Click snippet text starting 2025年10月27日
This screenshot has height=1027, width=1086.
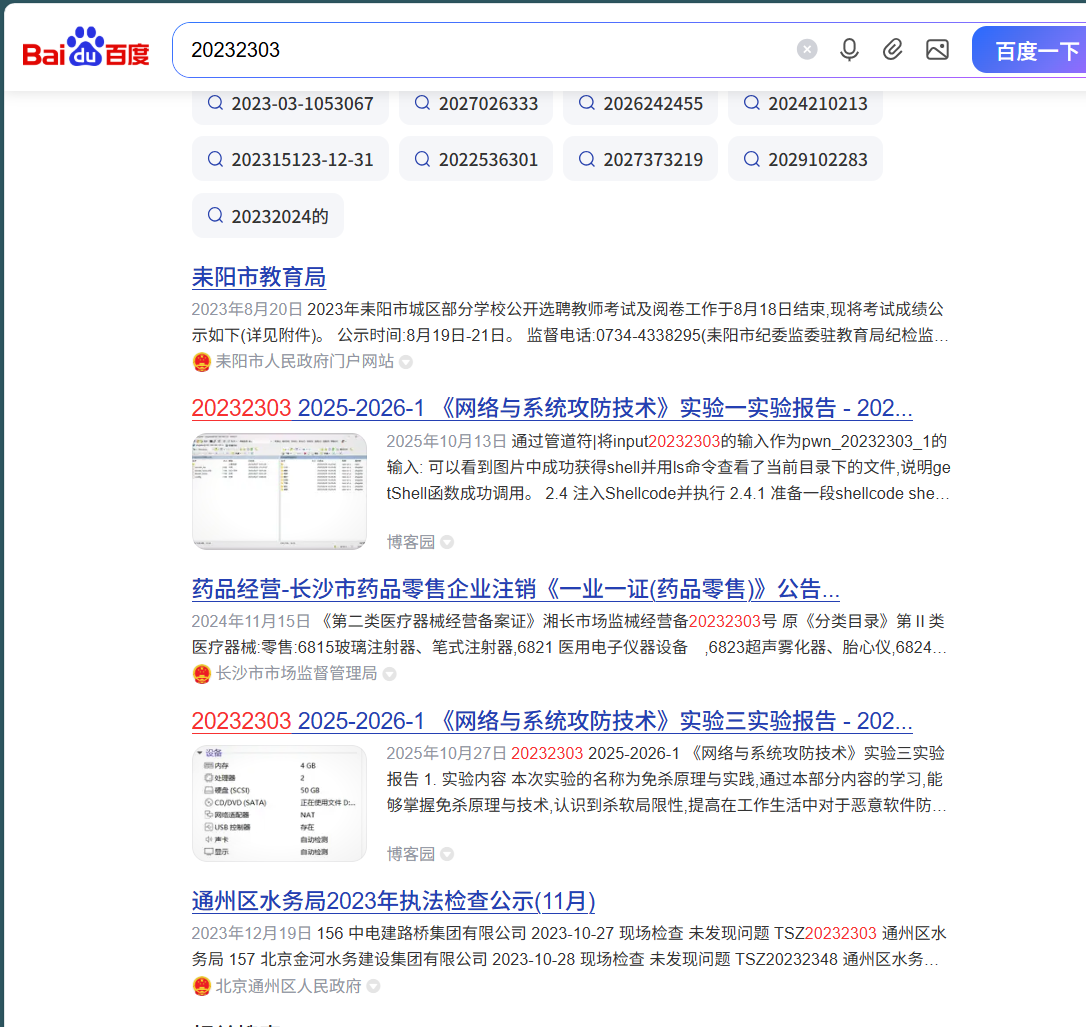click(666, 779)
